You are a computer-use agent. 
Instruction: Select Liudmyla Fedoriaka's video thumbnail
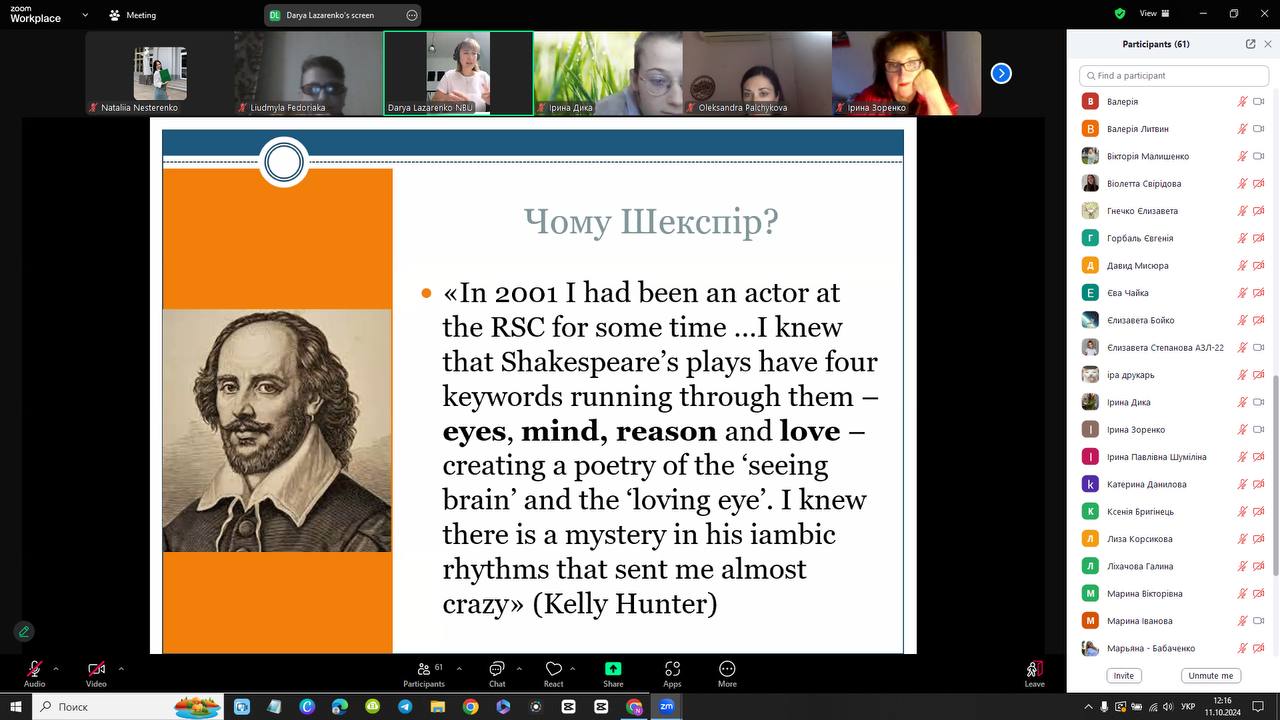(308, 73)
